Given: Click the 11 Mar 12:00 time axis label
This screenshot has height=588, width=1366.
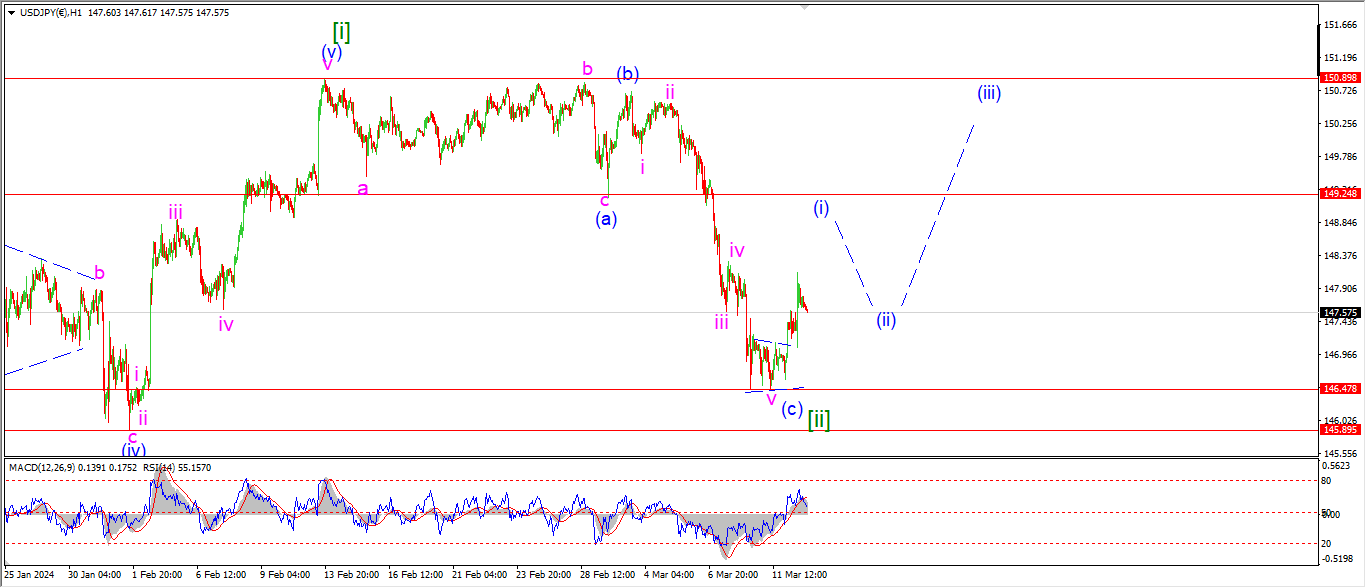Looking at the screenshot, I should 799,575.
